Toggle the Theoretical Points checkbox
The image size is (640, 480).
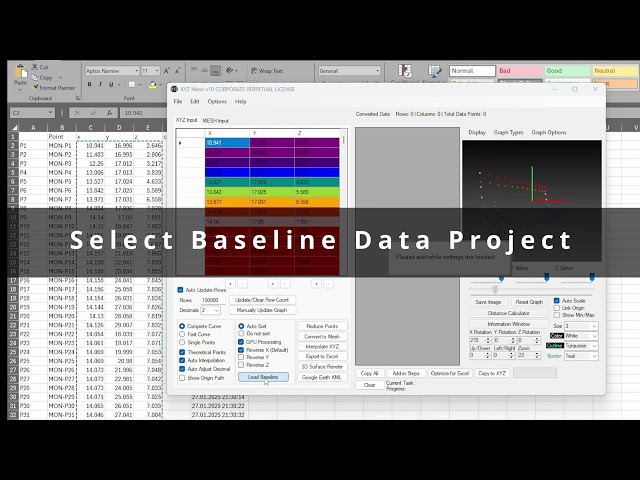click(182, 352)
